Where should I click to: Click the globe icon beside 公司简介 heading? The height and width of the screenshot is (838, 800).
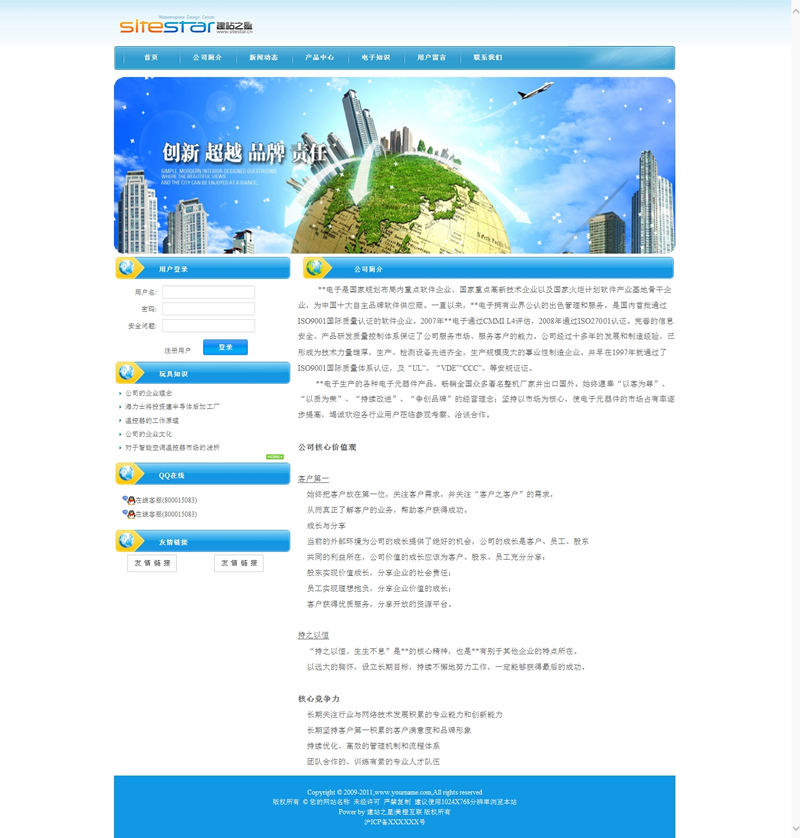pos(318,268)
